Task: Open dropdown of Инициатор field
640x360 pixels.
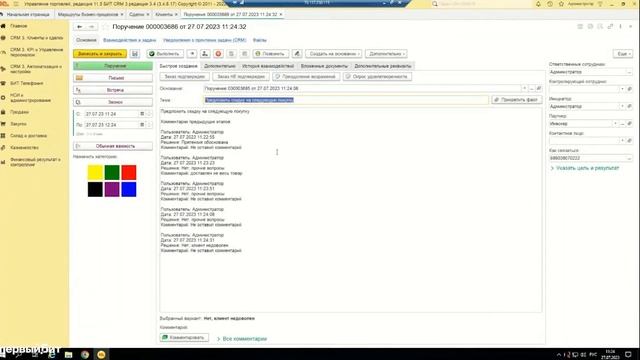Action: (x=622, y=106)
